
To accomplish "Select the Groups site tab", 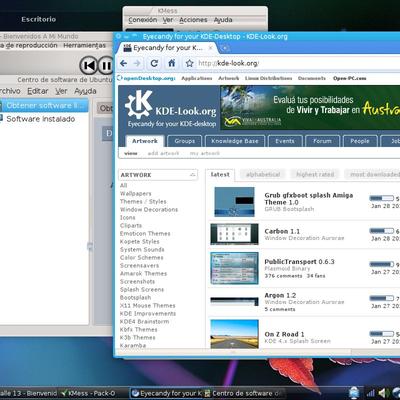I will pos(184,141).
